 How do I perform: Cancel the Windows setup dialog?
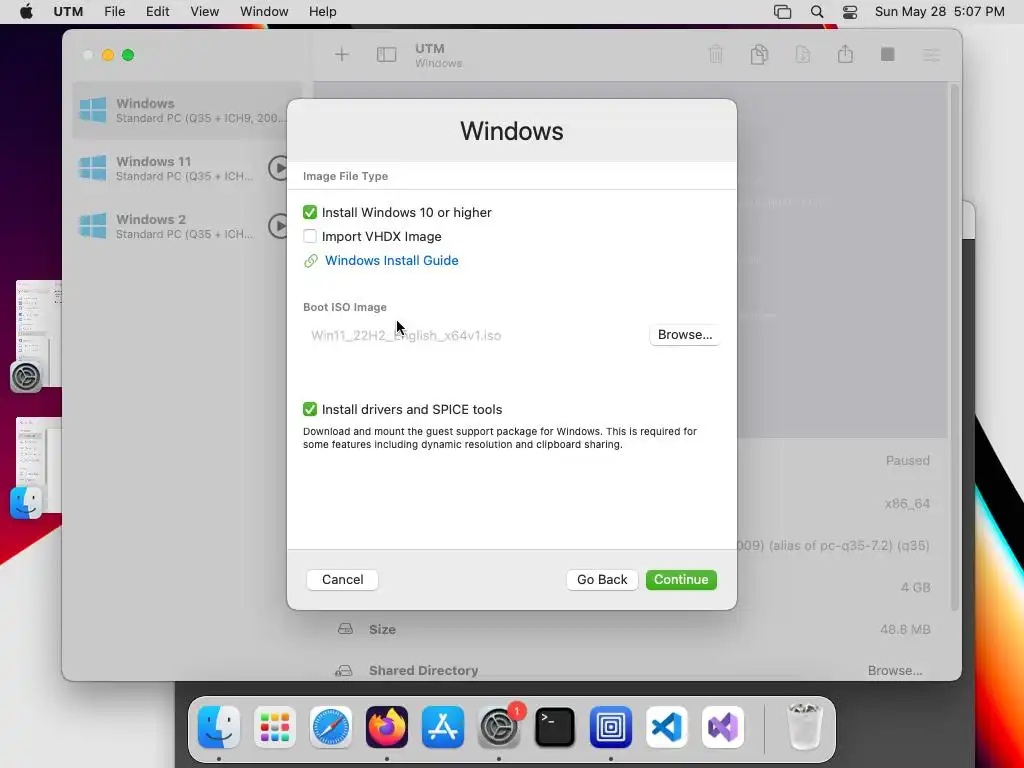click(x=342, y=580)
